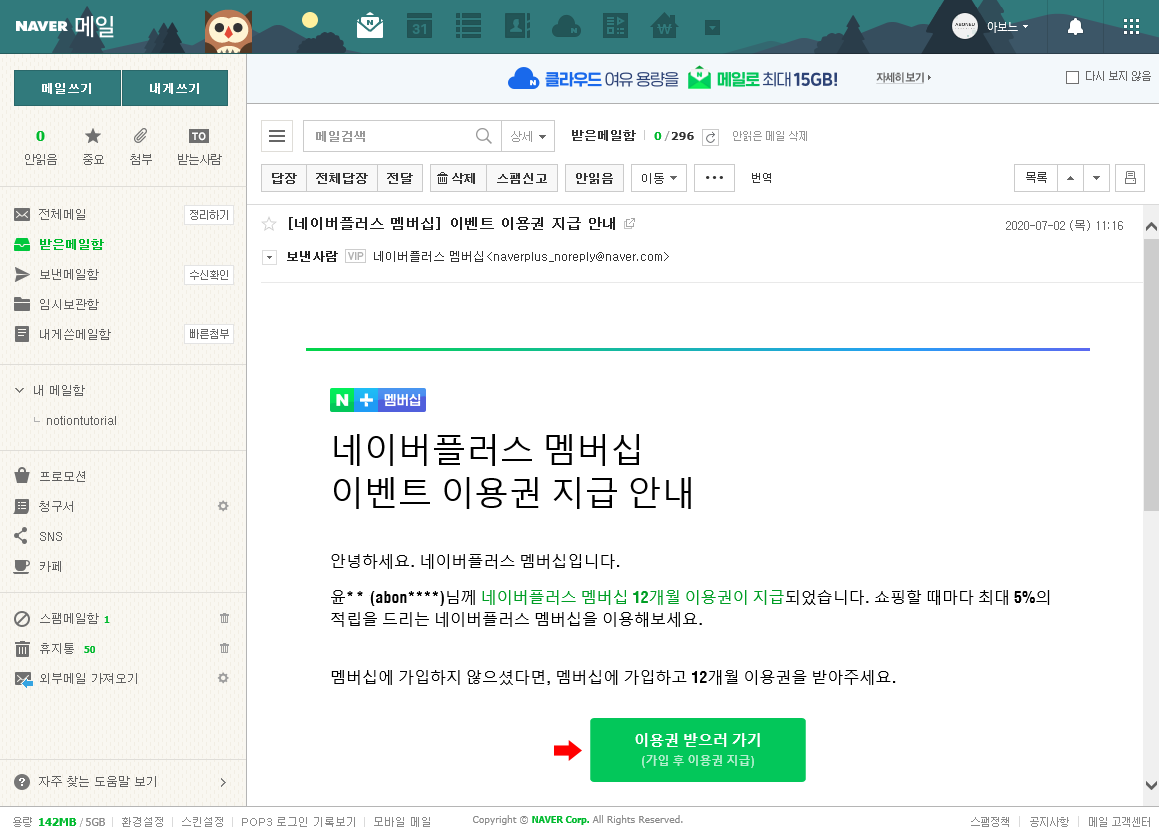Image resolution: width=1159 pixels, height=836 pixels.
Task: Filter by TO 받는사람 icon
Action: pyautogui.click(x=199, y=146)
